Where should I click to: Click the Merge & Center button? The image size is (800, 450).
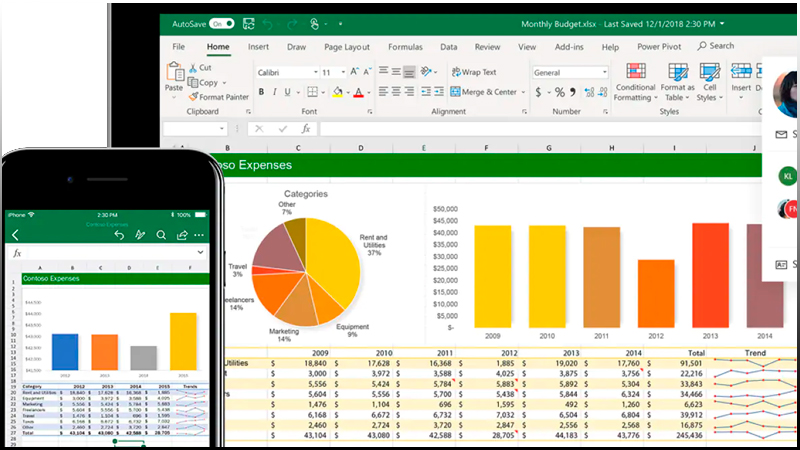482,92
